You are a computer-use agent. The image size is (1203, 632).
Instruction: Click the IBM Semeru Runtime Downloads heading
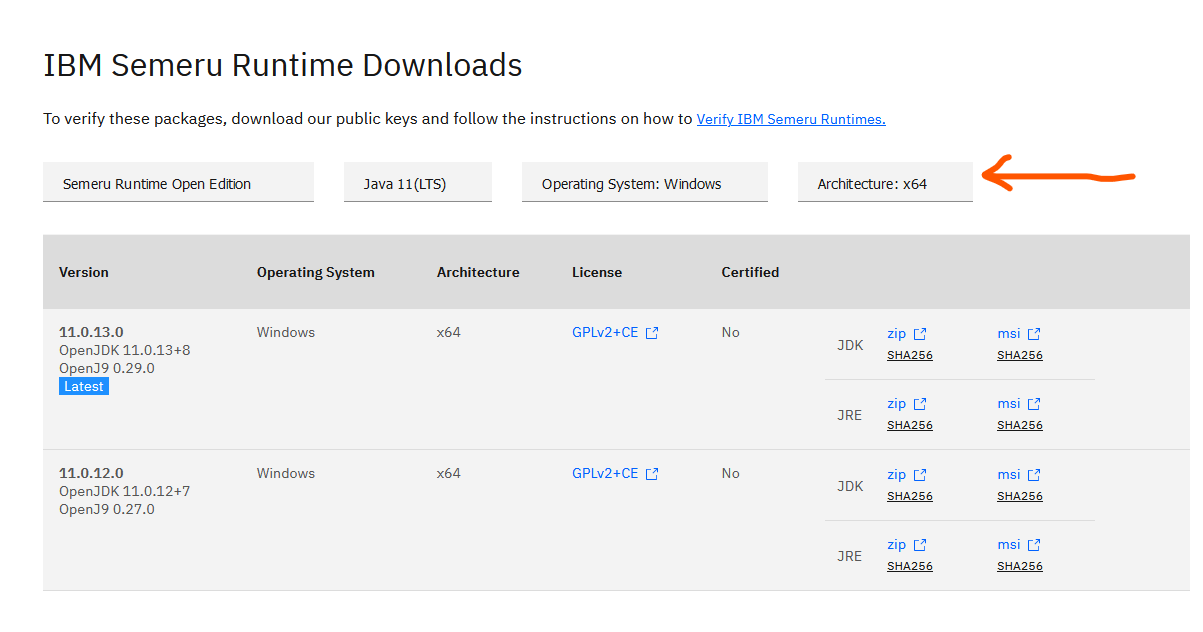tap(283, 65)
